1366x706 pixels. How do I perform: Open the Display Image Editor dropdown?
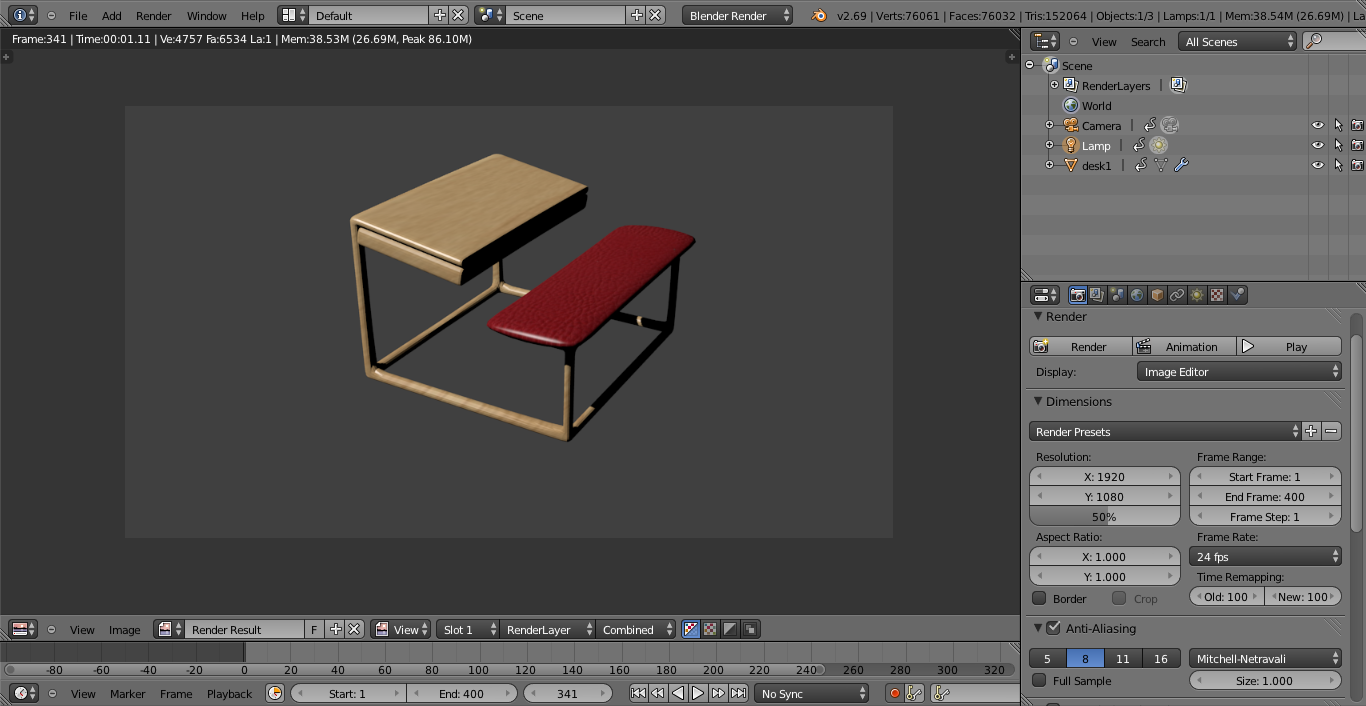tap(1239, 371)
